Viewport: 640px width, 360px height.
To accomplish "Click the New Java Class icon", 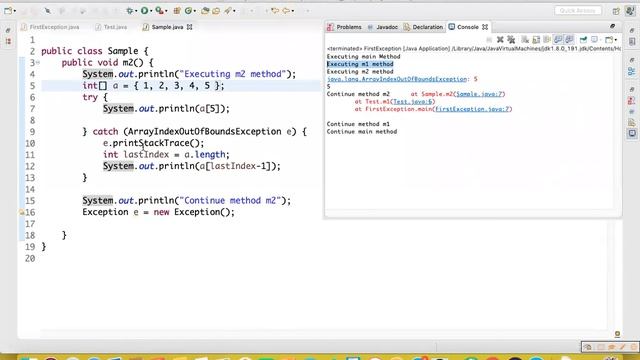I will click(188, 11).
